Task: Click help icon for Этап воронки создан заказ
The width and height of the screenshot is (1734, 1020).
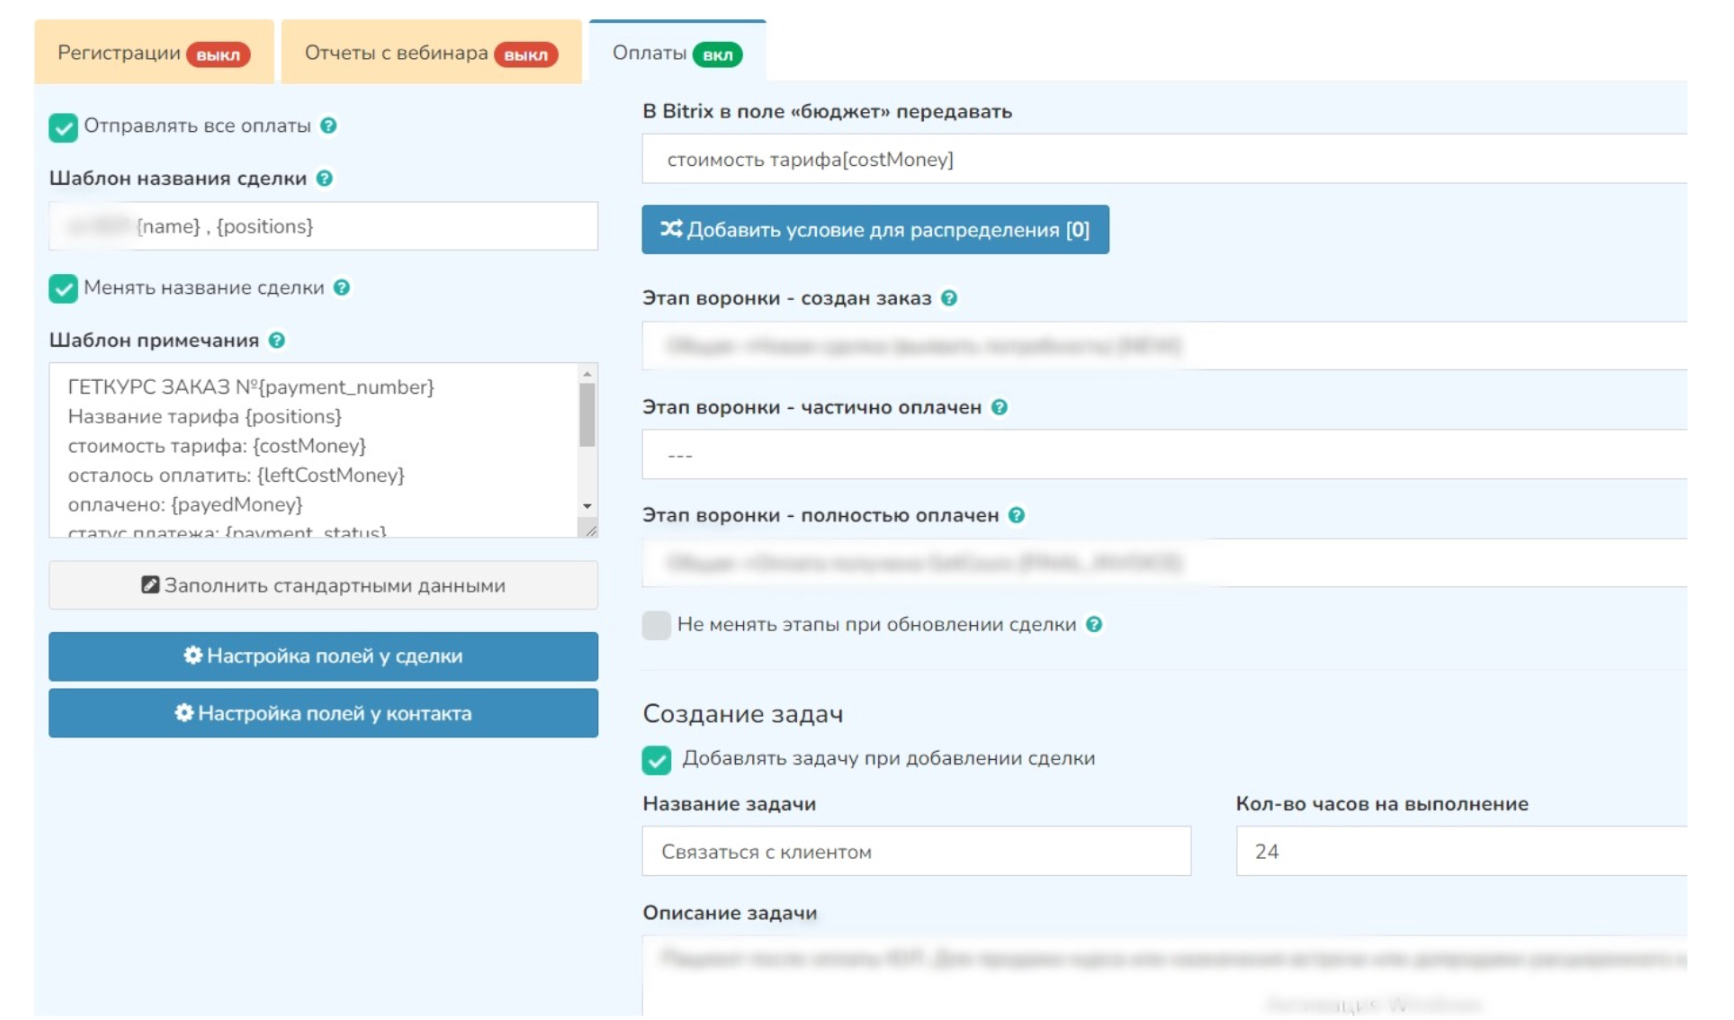Action: (x=949, y=299)
